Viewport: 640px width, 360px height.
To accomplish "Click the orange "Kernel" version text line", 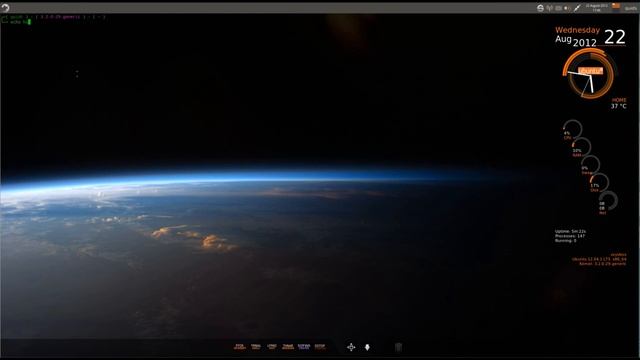I will coord(602,264).
